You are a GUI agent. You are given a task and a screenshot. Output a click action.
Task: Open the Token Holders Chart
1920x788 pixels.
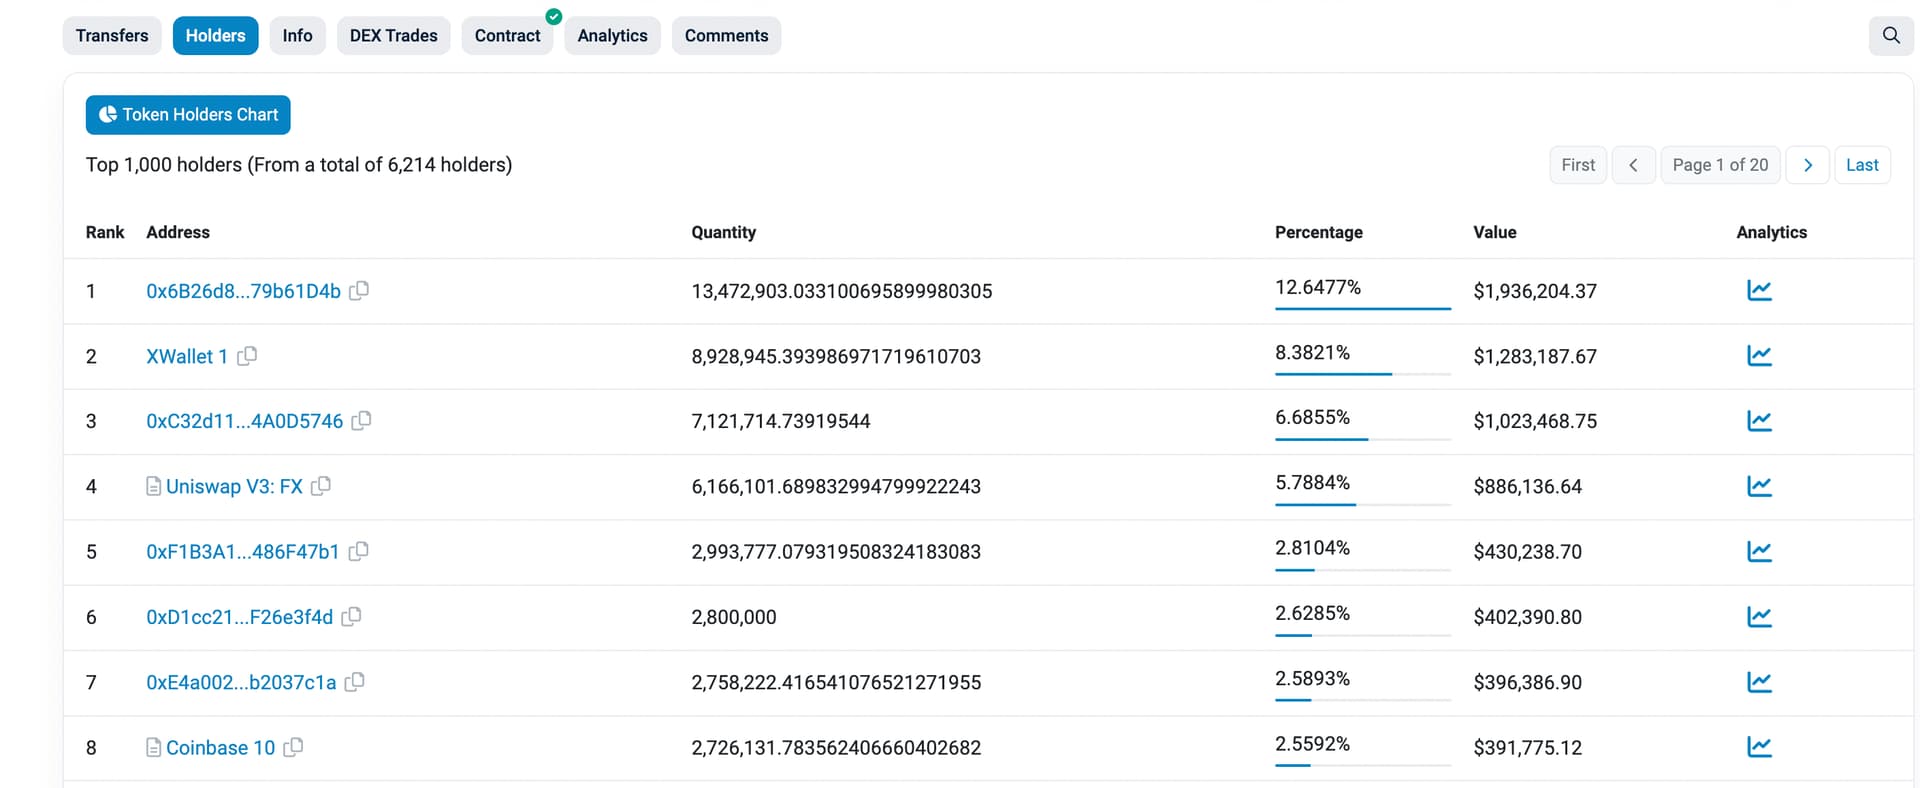pos(188,115)
